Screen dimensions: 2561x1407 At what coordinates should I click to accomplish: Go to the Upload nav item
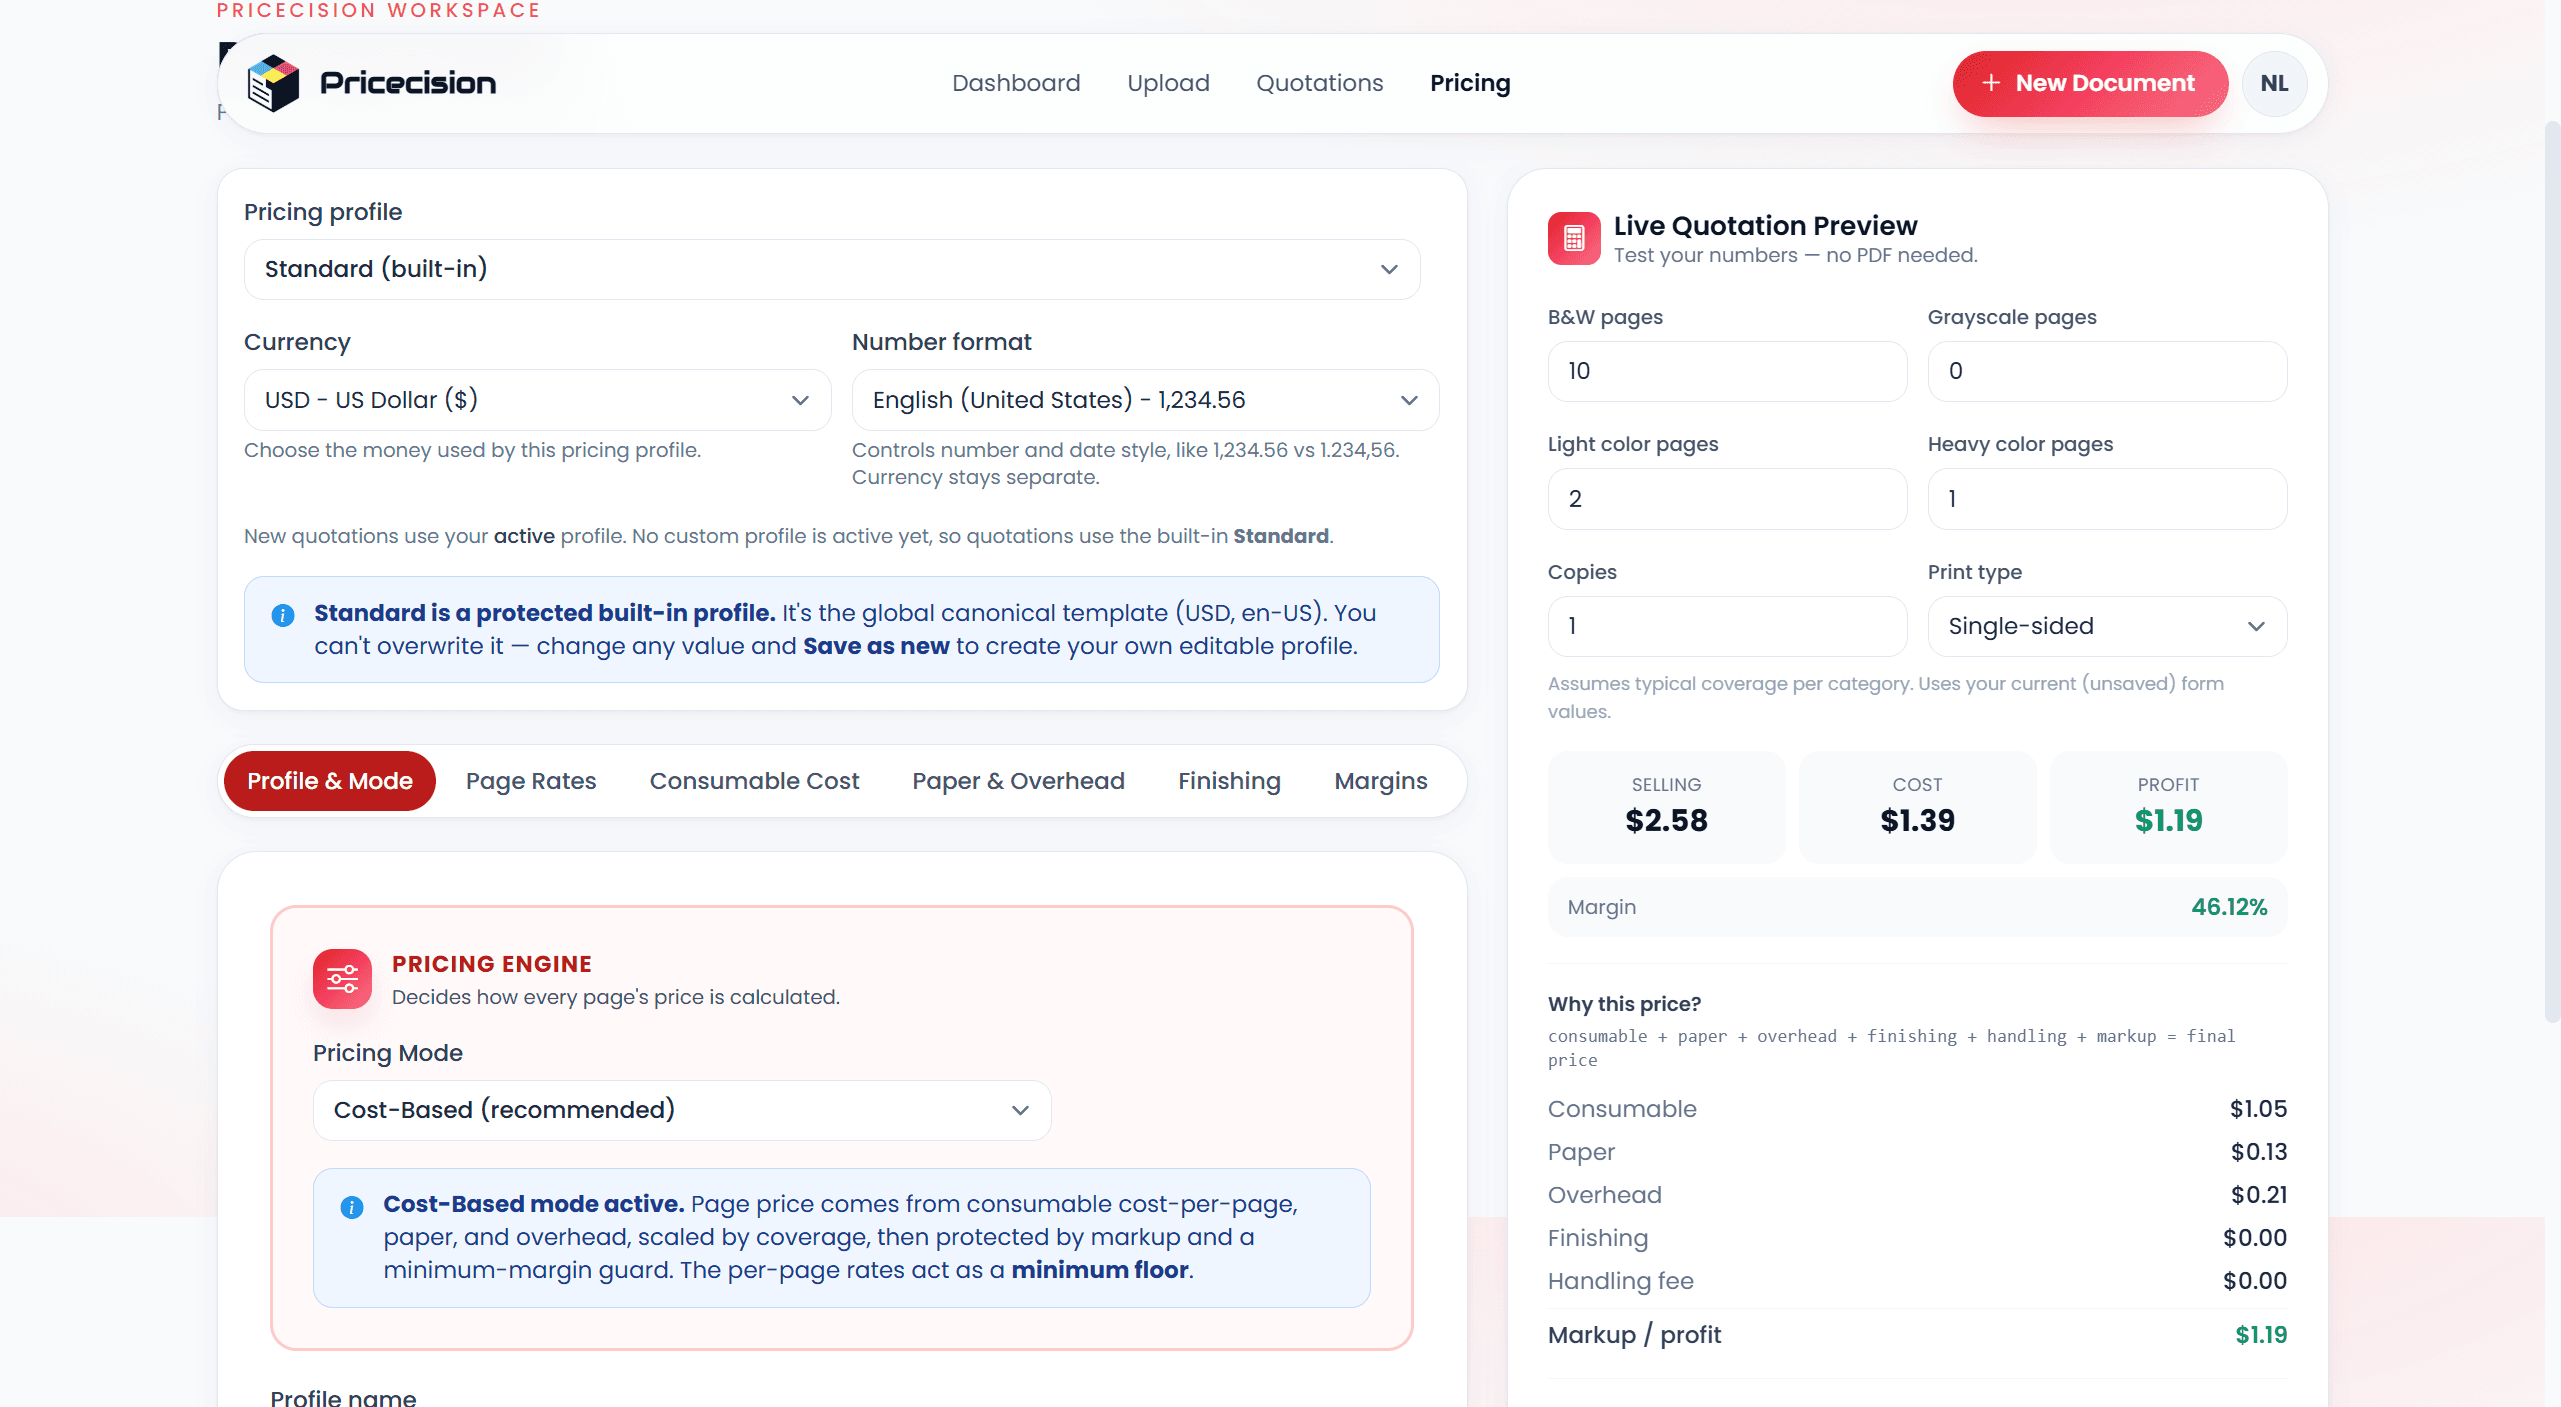tap(1168, 83)
